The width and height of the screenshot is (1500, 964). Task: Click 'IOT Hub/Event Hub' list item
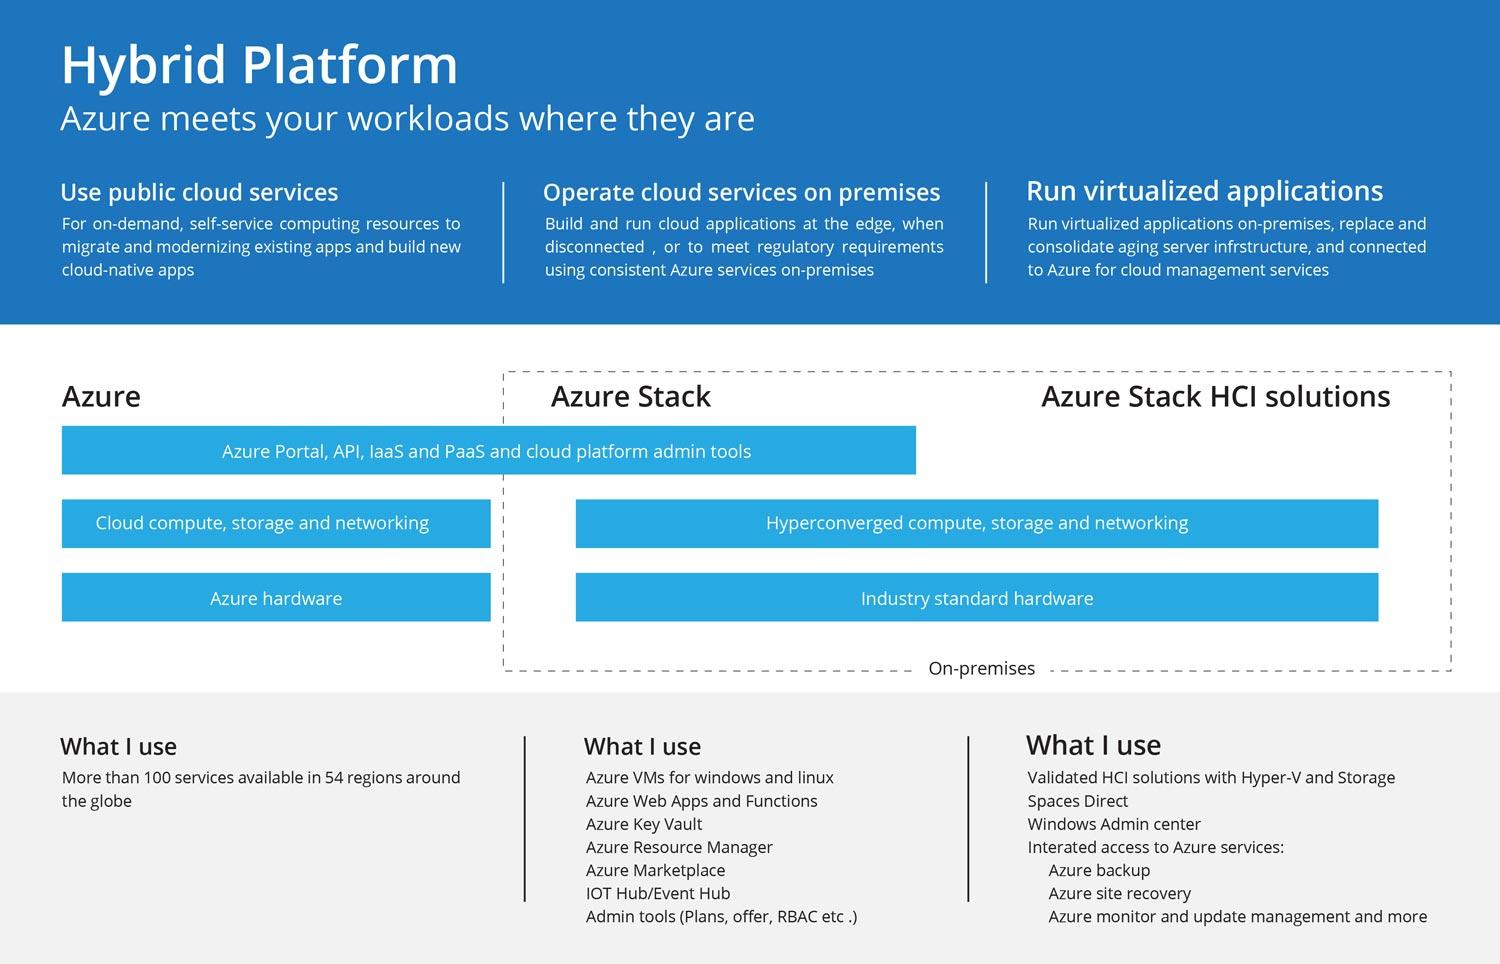point(658,893)
